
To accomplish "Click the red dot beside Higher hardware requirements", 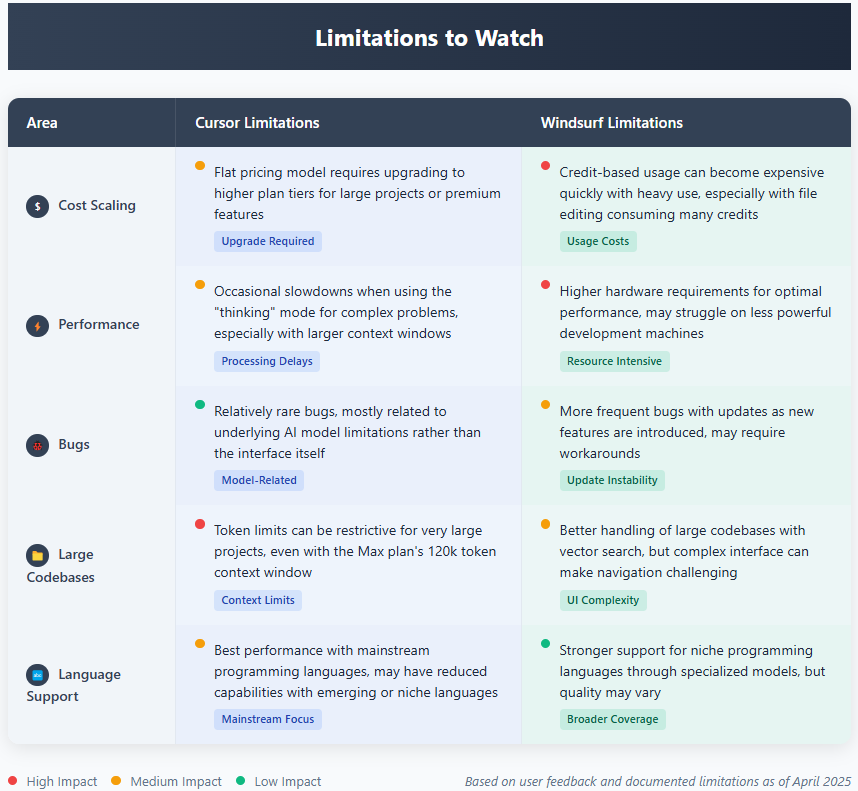I will (x=545, y=284).
